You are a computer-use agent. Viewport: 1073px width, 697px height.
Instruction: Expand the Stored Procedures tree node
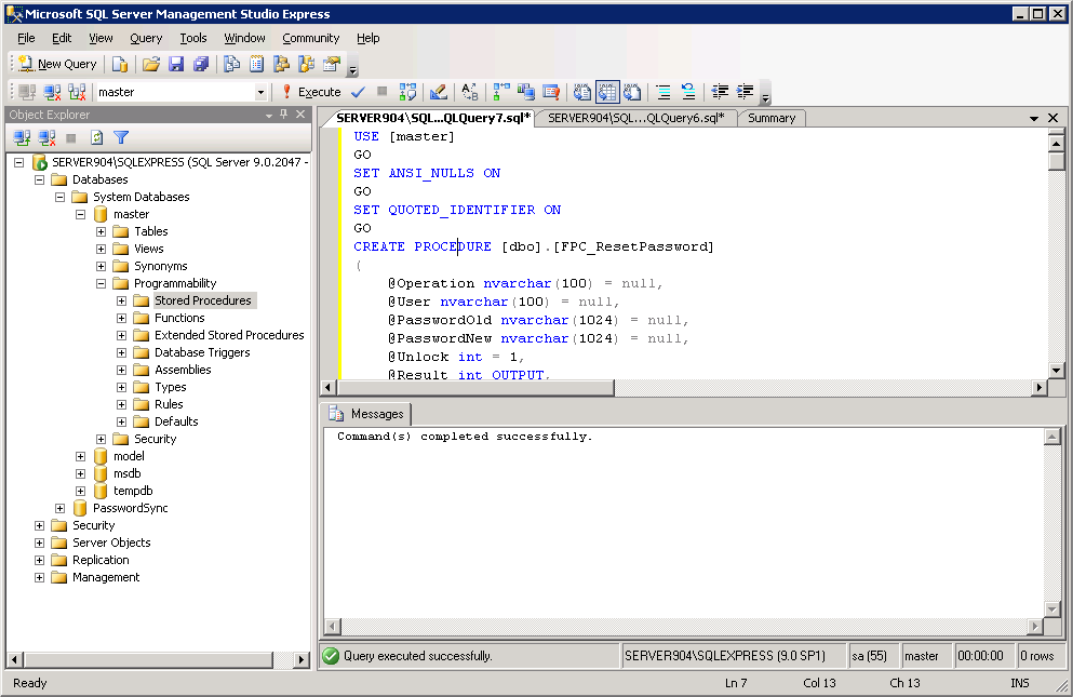(x=122, y=301)
